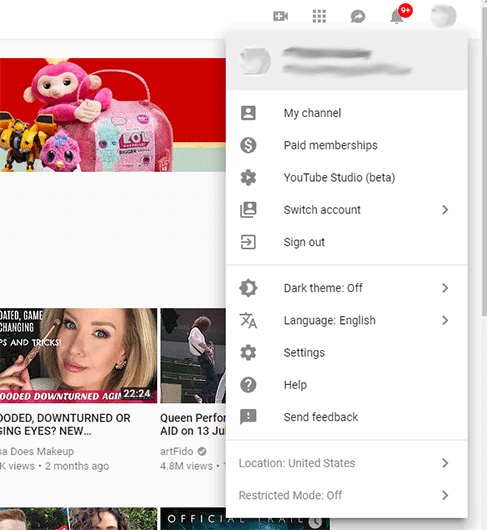Viewport: 487px width, 530px height.
Task: Open the makeup video thumbnail 22:24
Action: [x=78, y=356]
